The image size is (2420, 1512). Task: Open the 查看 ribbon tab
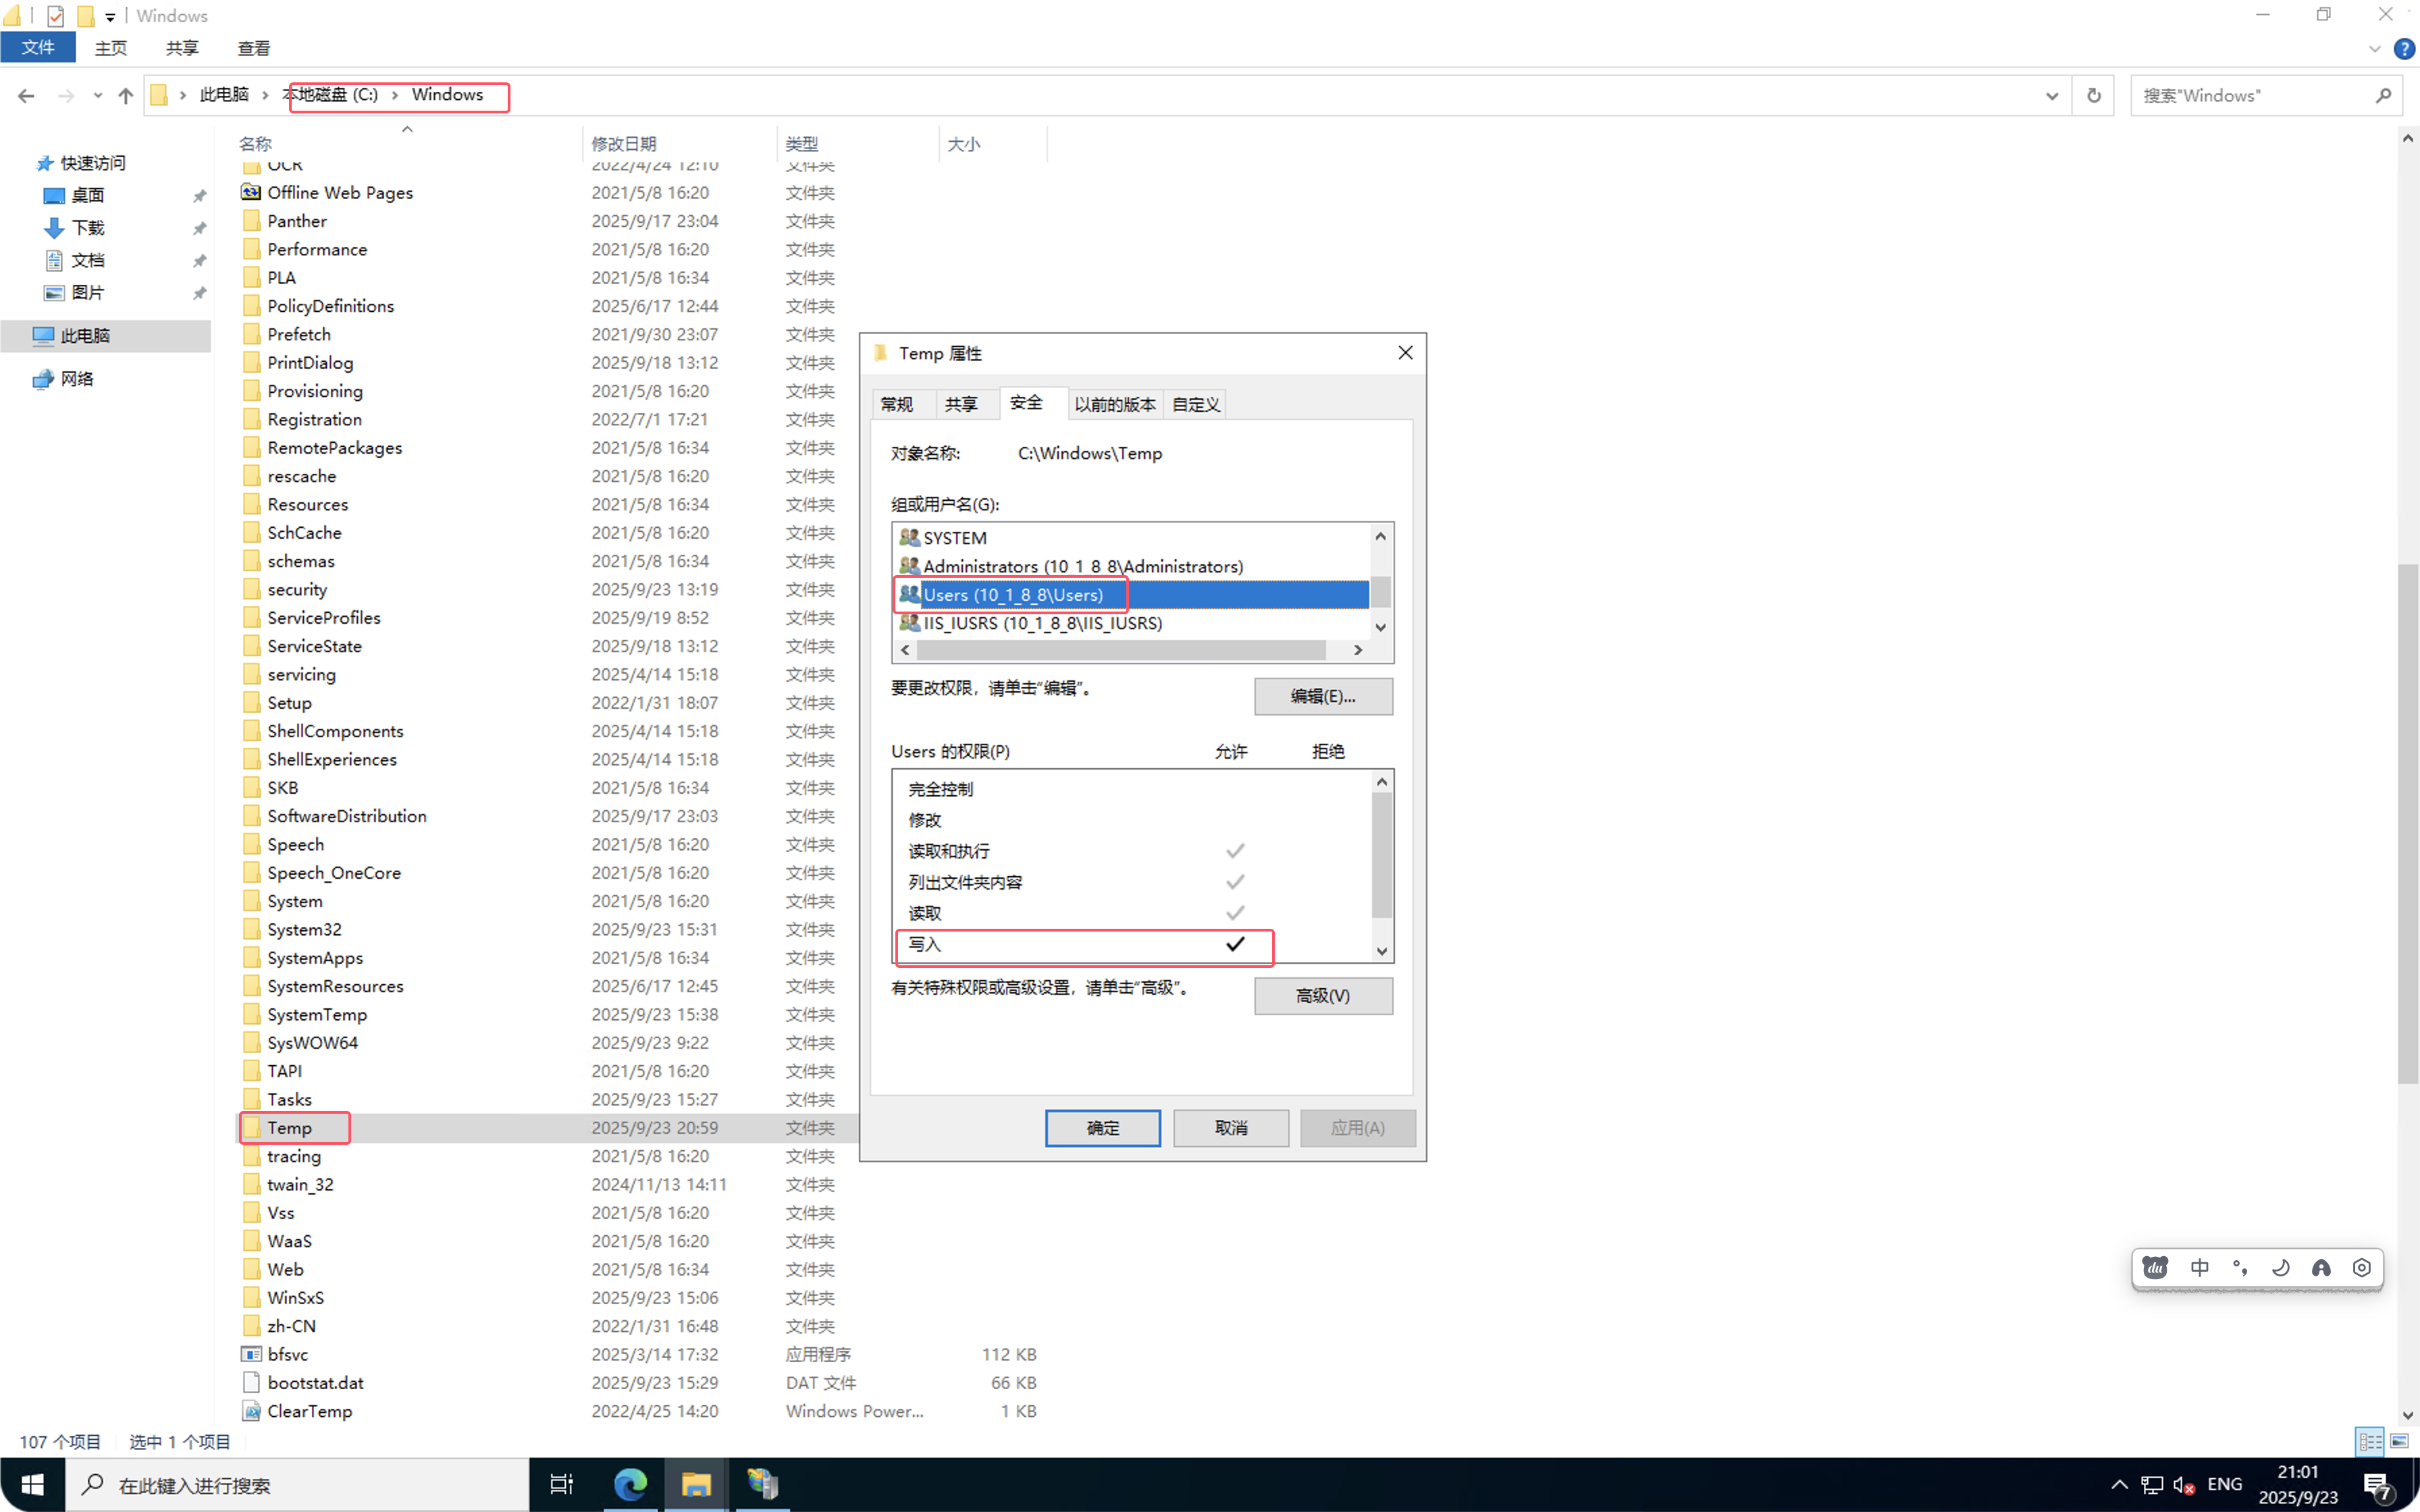pyautogui.click(x=253, y=48)
